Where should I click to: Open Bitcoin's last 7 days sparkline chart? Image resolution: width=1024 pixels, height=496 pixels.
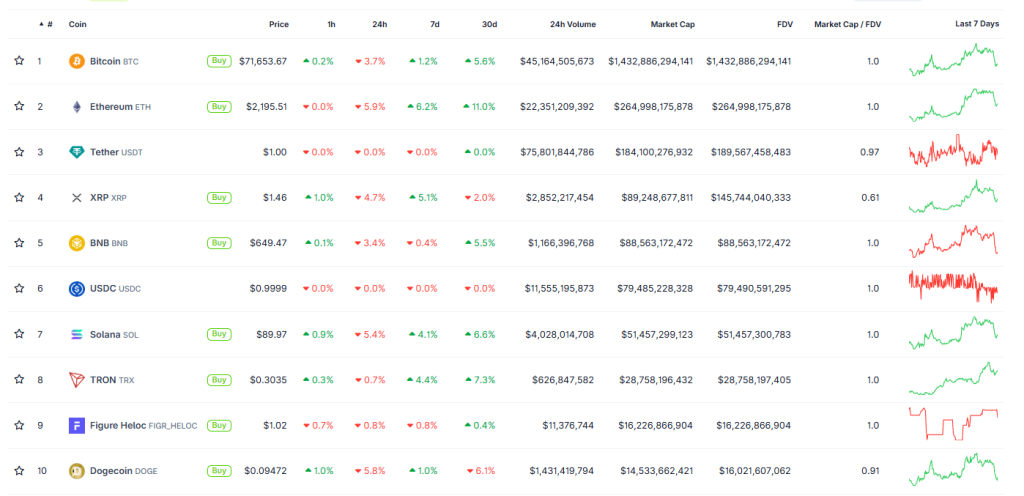click(953, 61)
